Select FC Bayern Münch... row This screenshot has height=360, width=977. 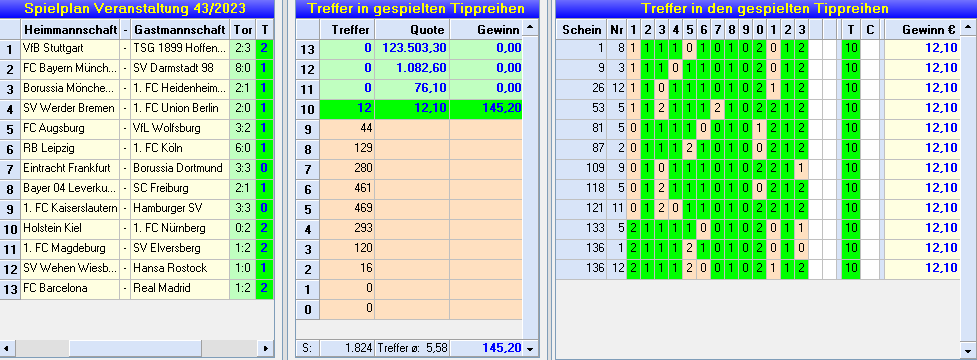coord(137,69)
